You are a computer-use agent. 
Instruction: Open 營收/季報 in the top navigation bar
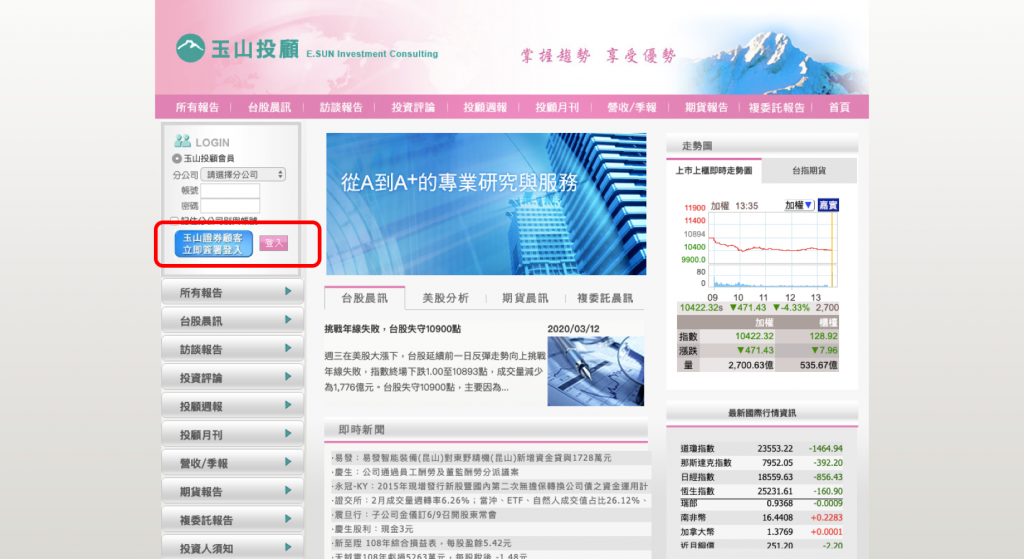[632, 107]
